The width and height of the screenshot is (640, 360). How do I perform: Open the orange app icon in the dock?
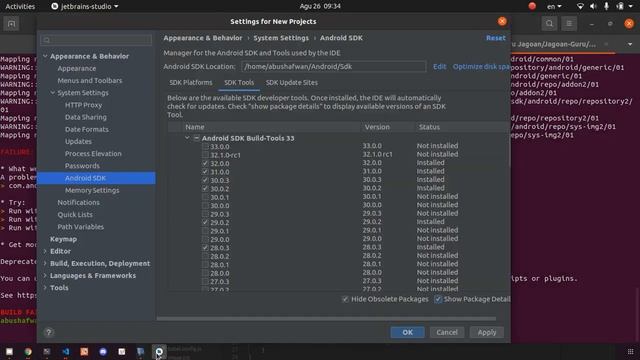pyautogui.click(x=84, y=351)
